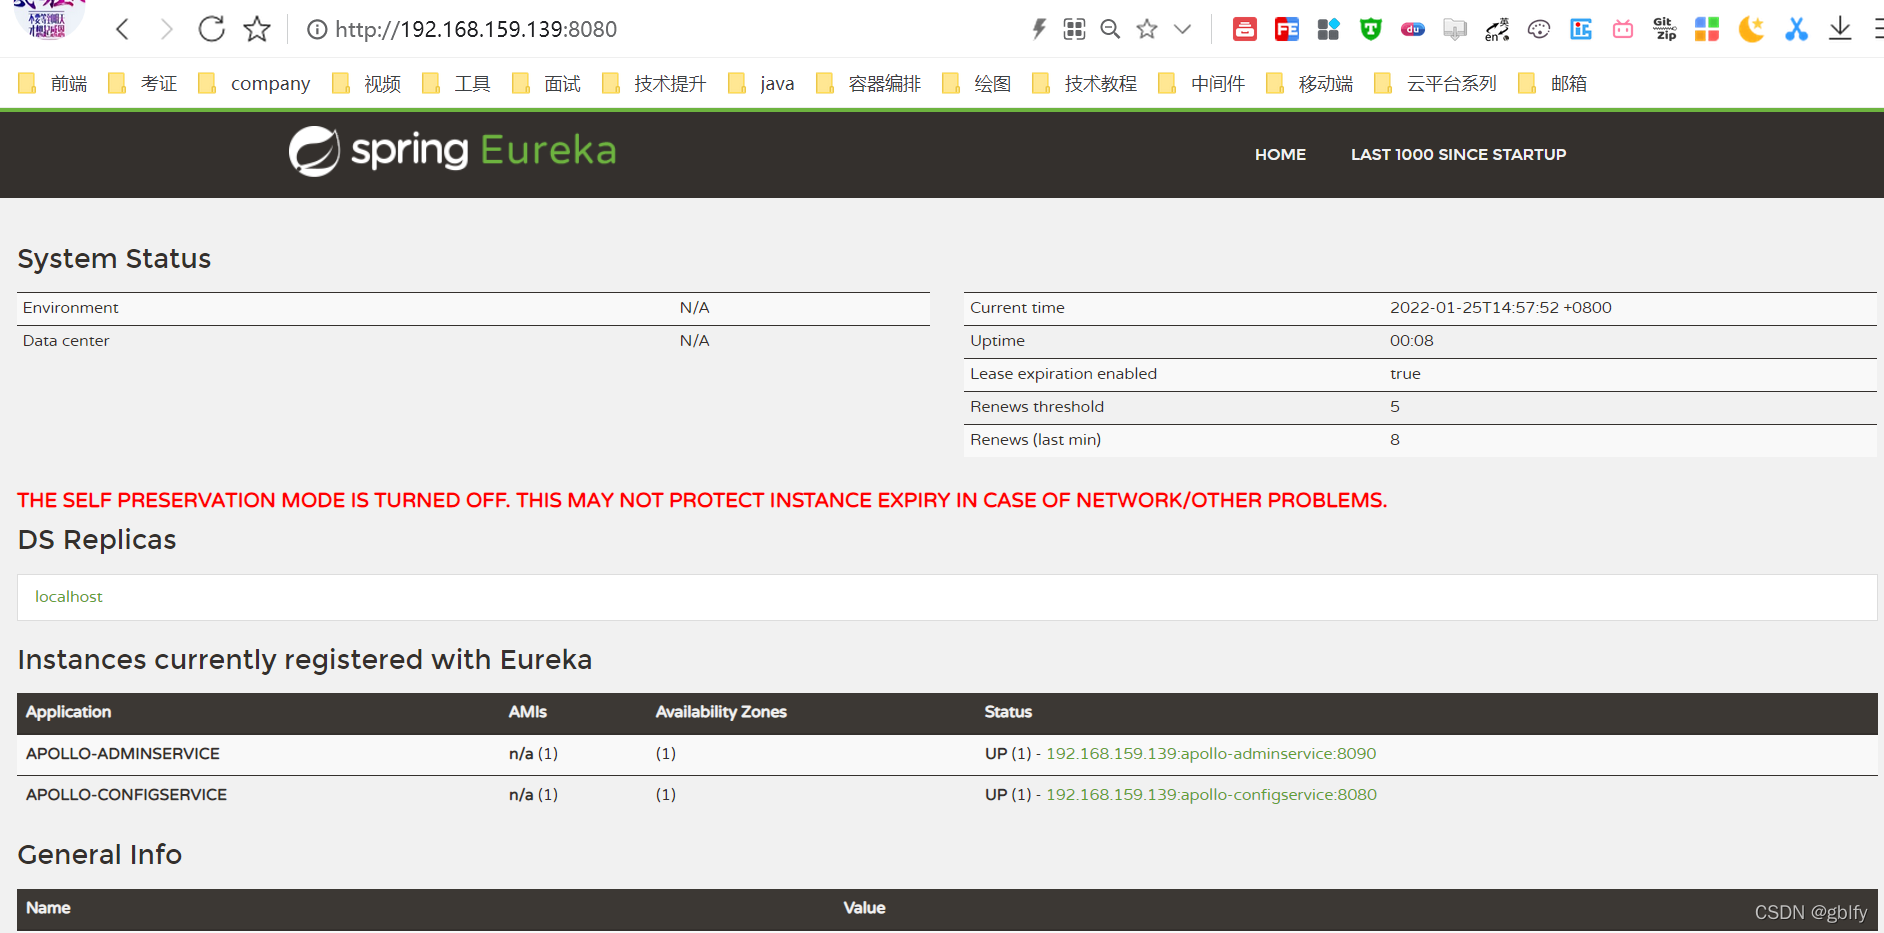The width and height of the screenshot is (1884, 933).
Task: Reload the page with the refresh icon
Action: [x=211, y=29]
